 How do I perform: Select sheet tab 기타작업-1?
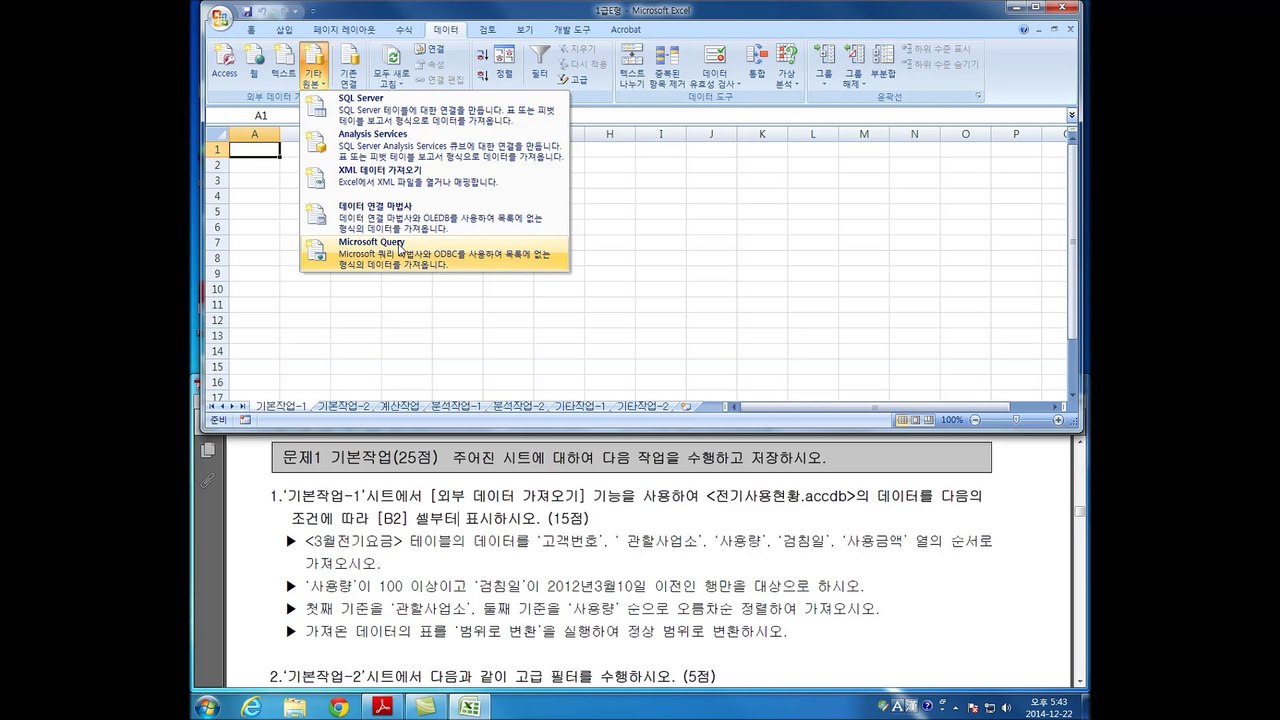(x=580, y=406)
